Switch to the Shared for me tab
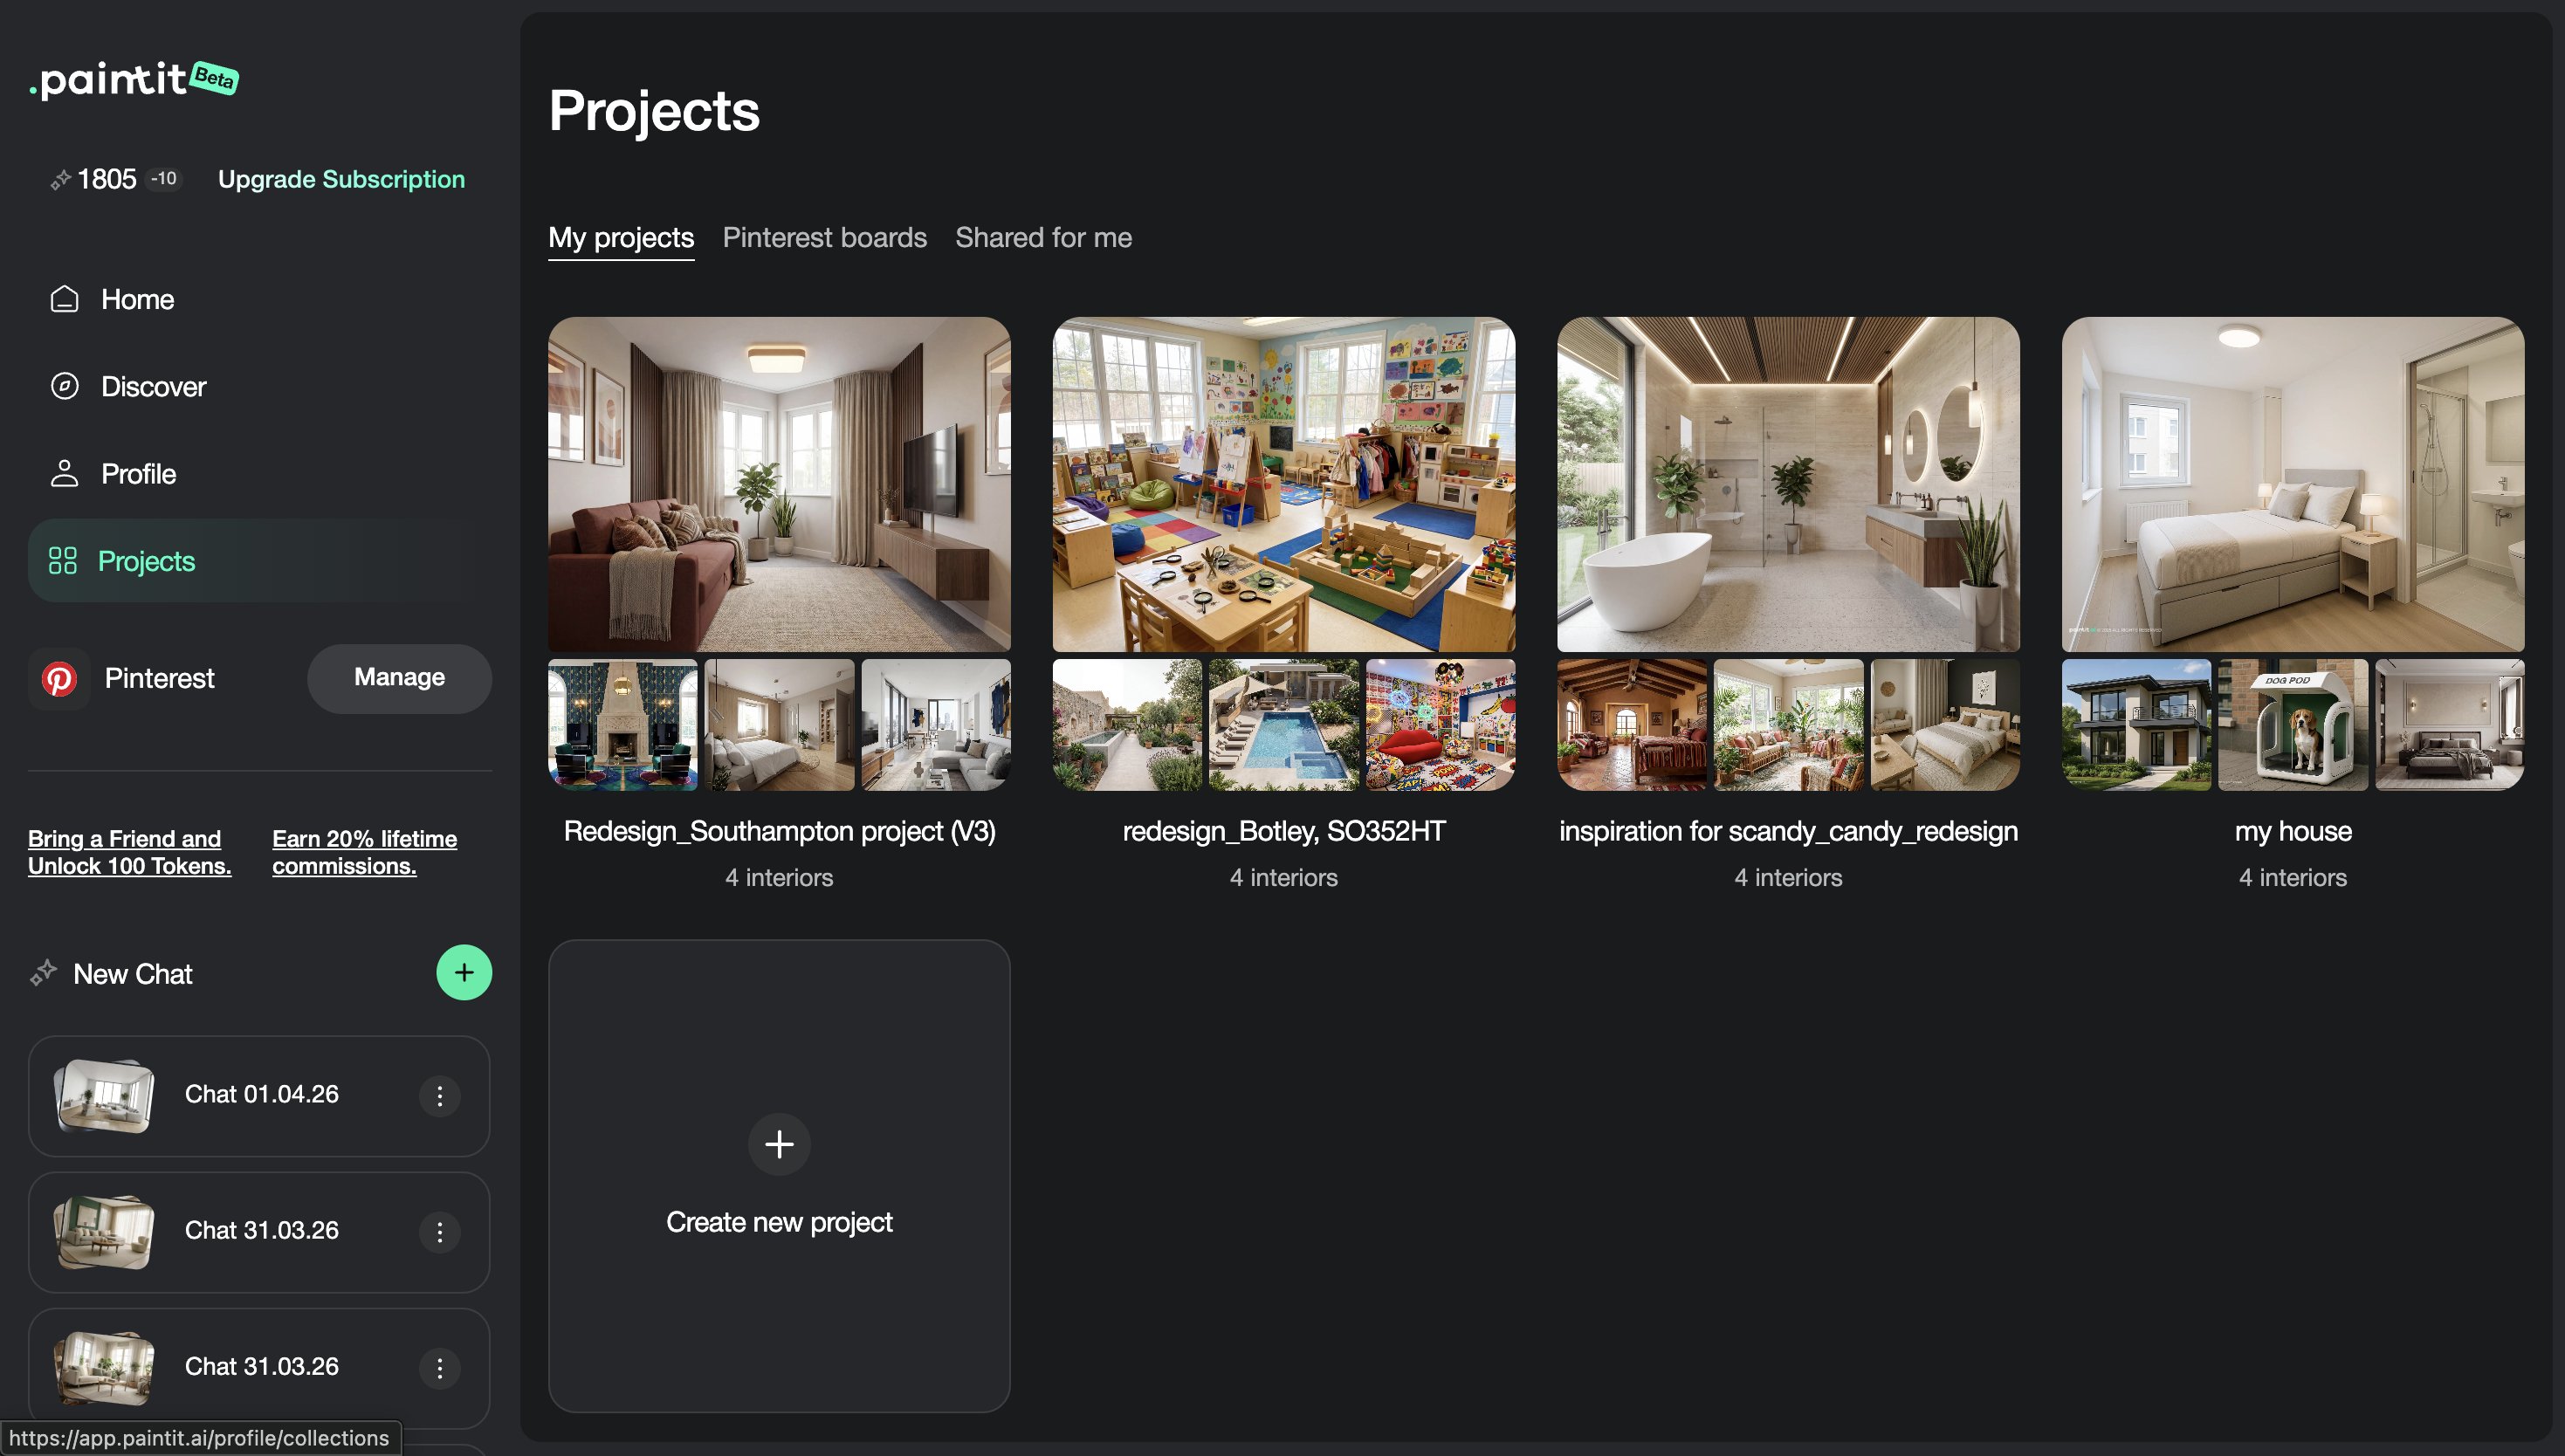 pos(1043,238)
